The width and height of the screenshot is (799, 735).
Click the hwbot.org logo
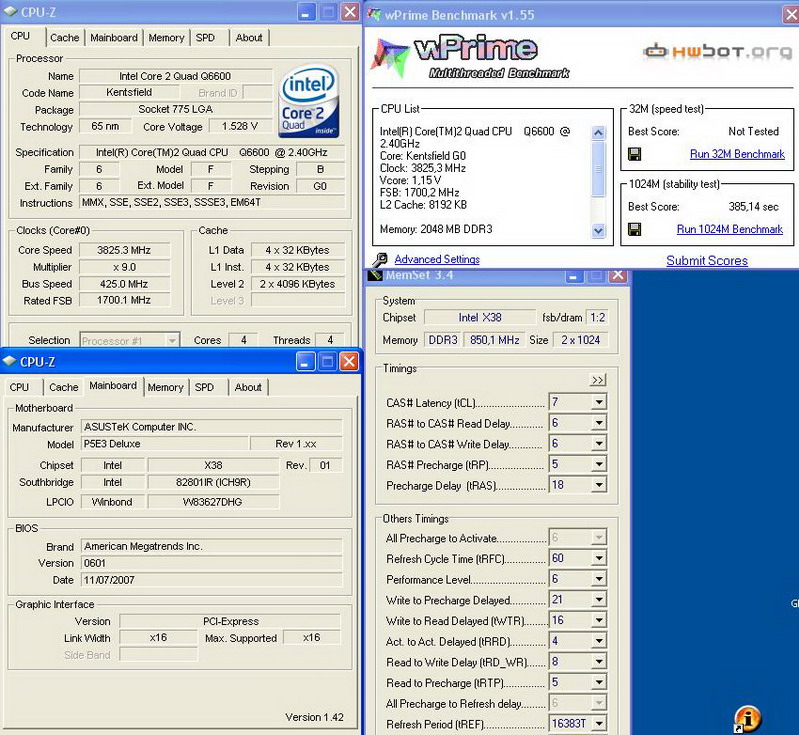coord(717,51)
